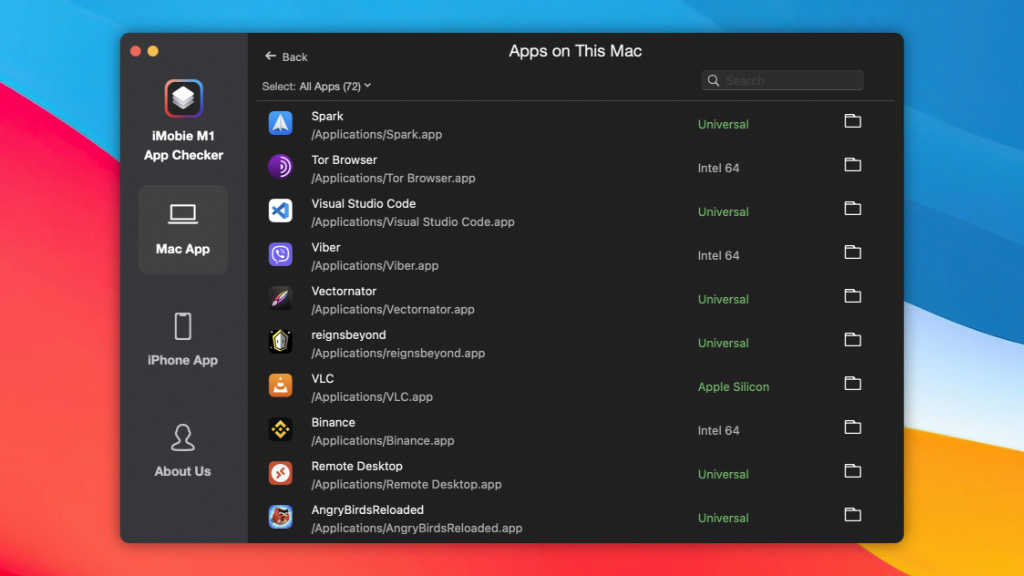Click the Tor Browser app icon
The height and width of the screenshot is (576, 1024).
coord(281,167)
